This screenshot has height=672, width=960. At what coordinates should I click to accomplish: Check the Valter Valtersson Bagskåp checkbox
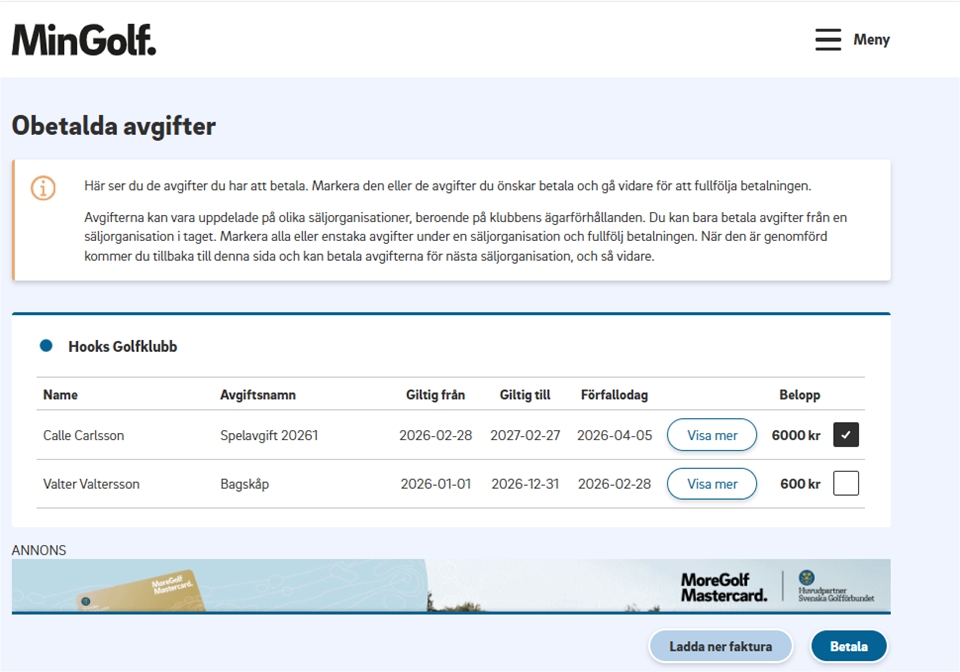pyautogui.click(x=846, y=484)
